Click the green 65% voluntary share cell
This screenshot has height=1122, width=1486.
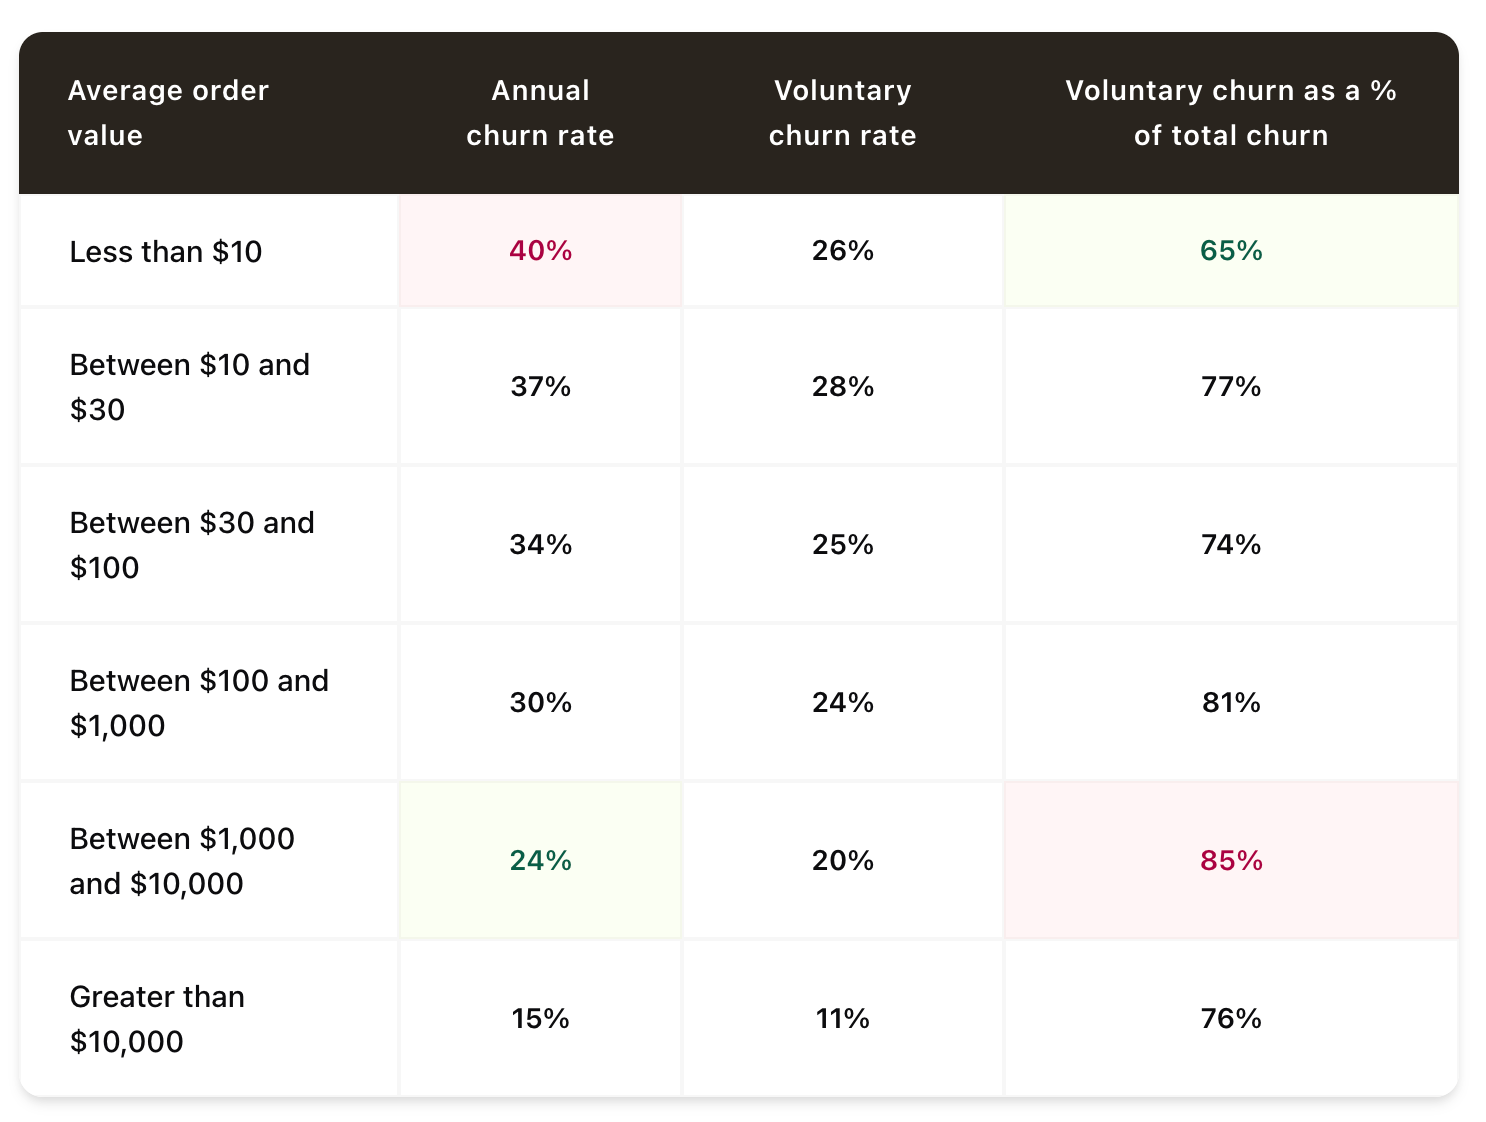coord(1231,251)
